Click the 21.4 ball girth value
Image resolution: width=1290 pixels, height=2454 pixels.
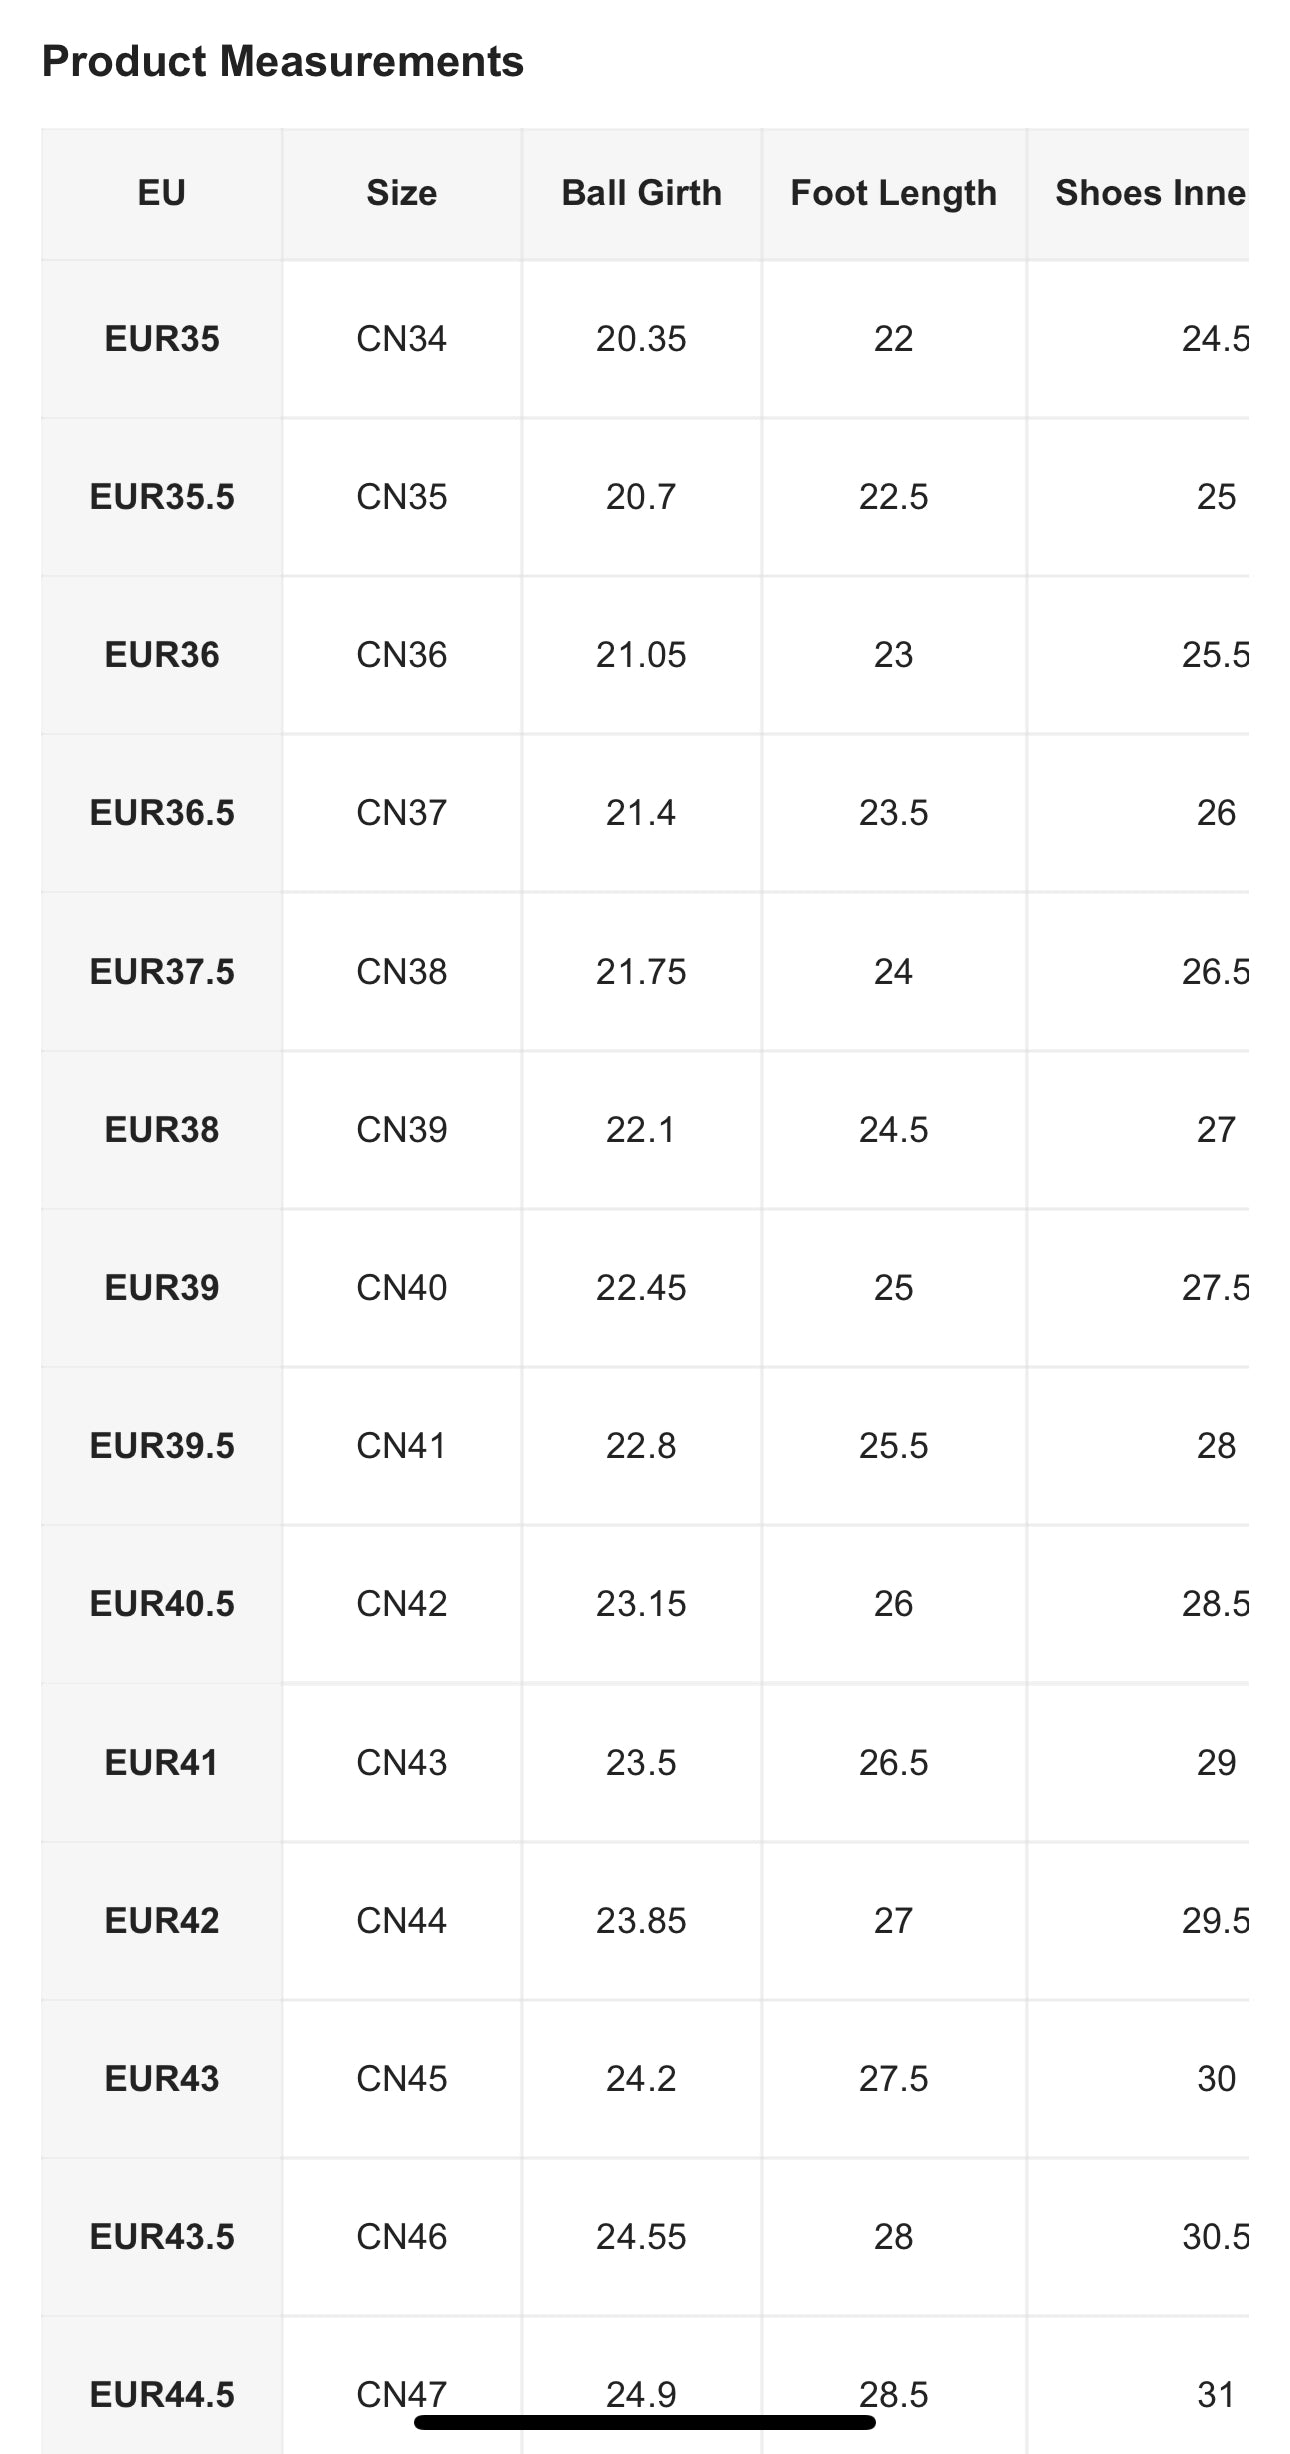641,813
